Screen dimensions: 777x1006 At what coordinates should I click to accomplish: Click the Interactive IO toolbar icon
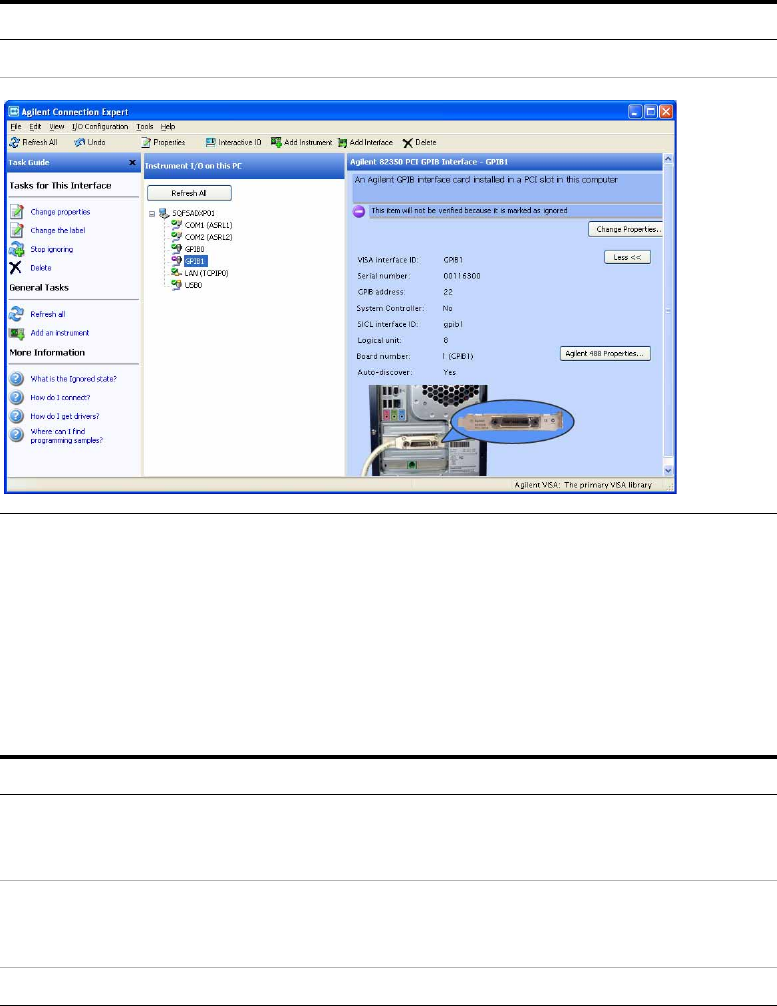[x=210, y=142]
